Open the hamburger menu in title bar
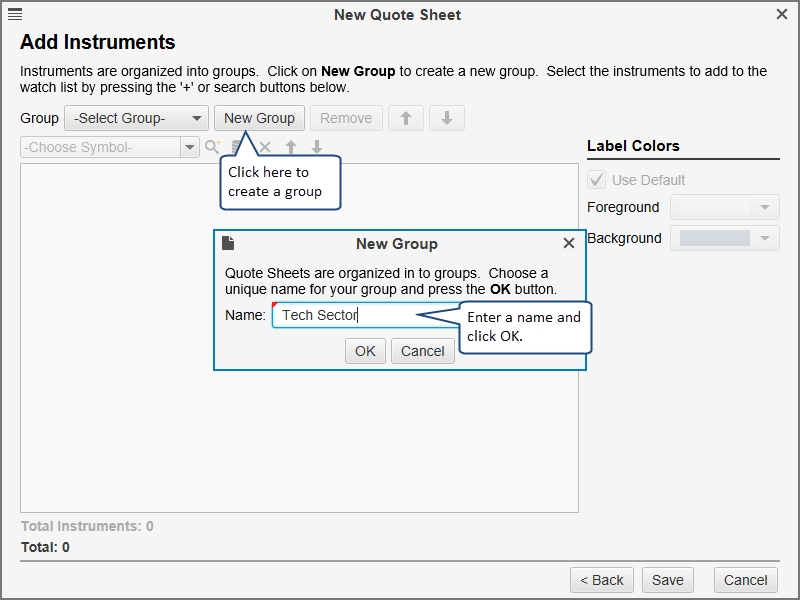The height and width of the screenshot is (600, 800). 15,14
